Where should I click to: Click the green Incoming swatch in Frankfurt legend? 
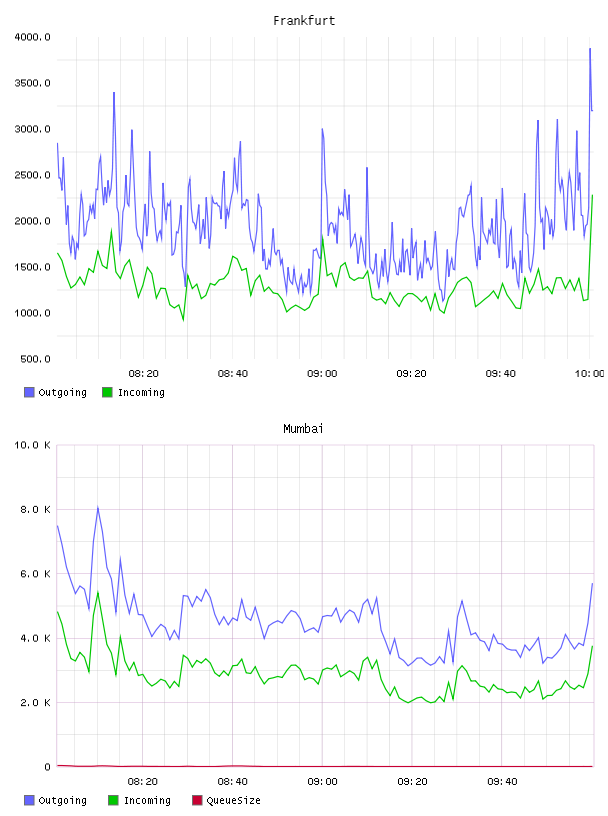(107, 392)
